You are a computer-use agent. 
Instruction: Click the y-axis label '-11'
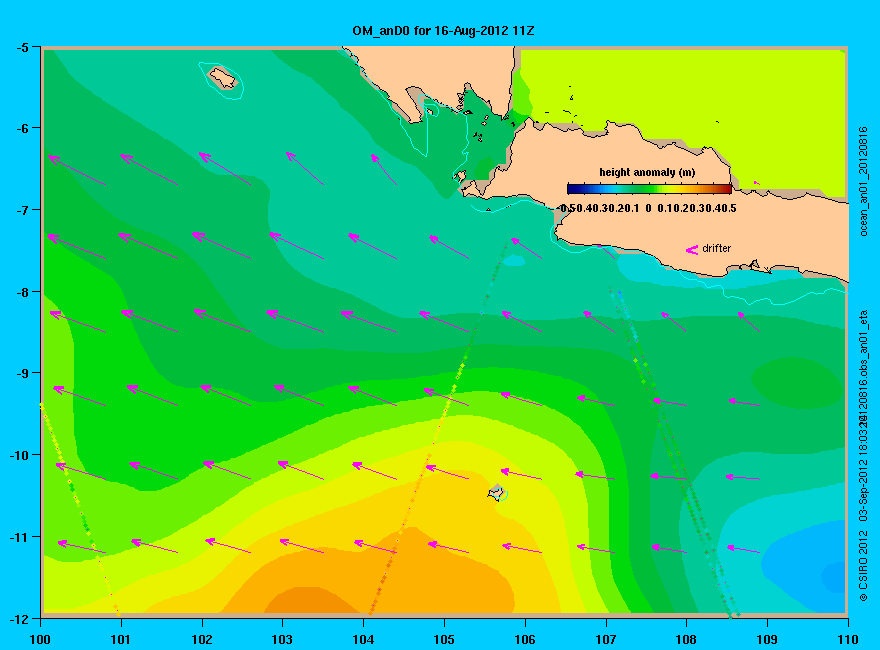coord(20,537)
